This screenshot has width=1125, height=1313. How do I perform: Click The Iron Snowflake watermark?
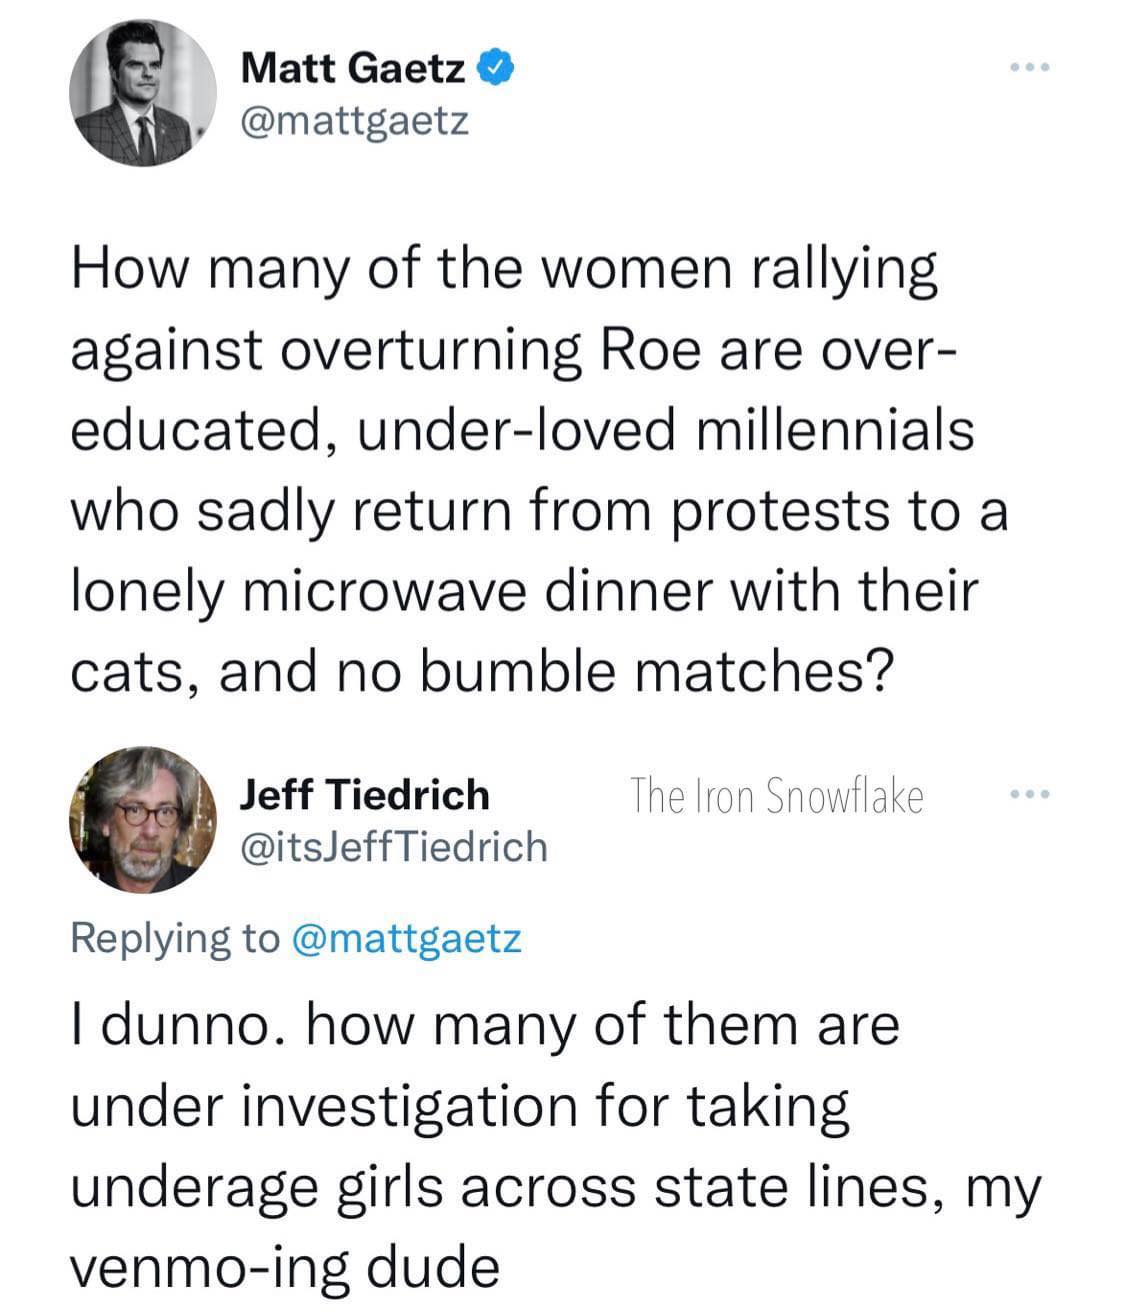(x=776, y=796)
